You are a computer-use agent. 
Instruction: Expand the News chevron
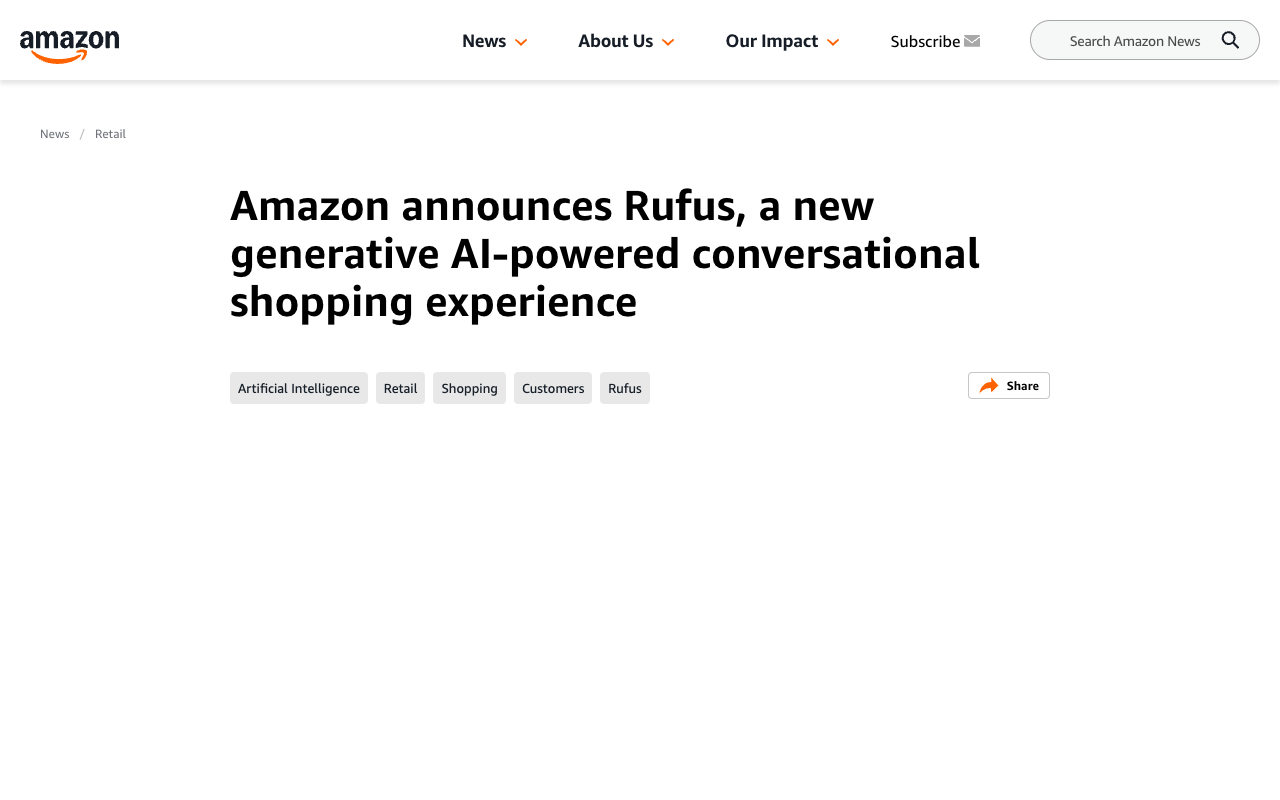(x=521, y=42)
